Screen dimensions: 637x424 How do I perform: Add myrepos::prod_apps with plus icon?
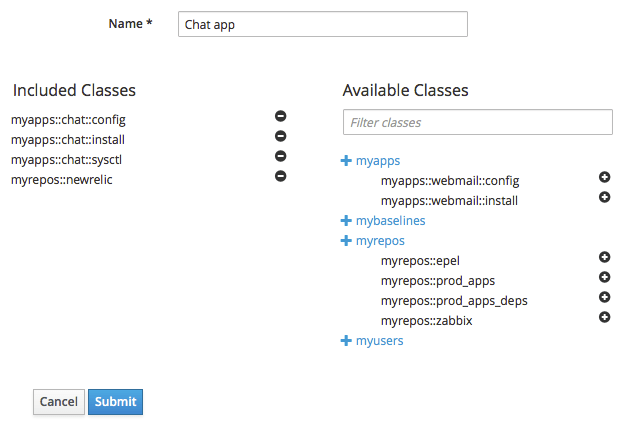pyautogui.click(x=604, y=277)
